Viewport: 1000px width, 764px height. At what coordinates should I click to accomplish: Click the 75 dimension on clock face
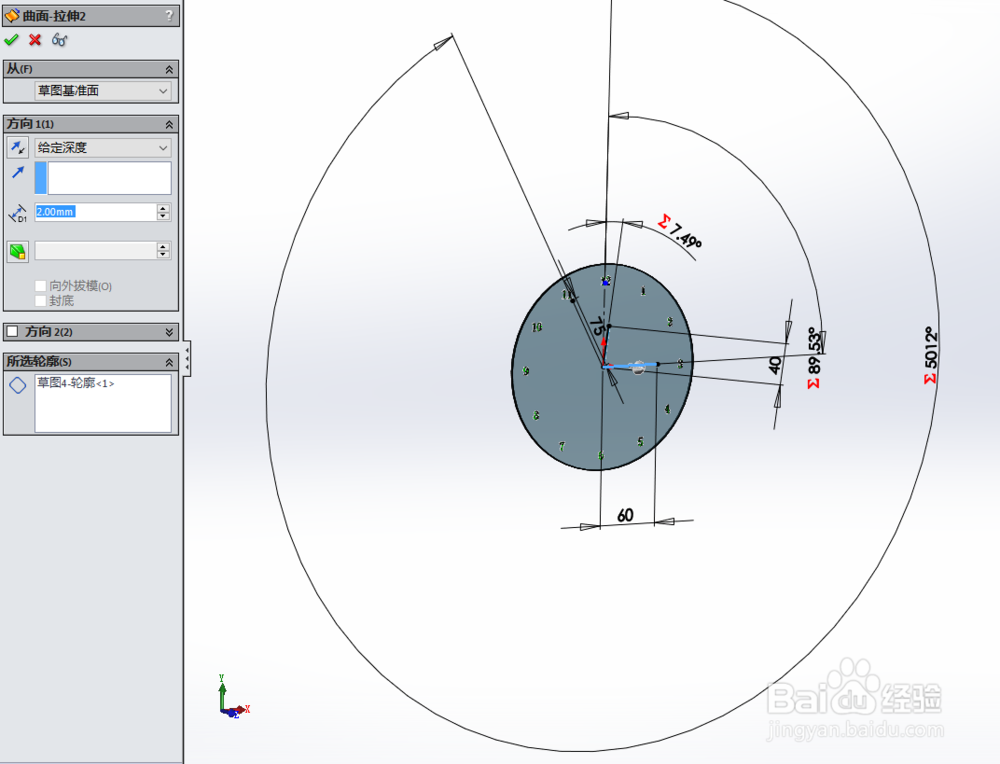pos(596,327)
